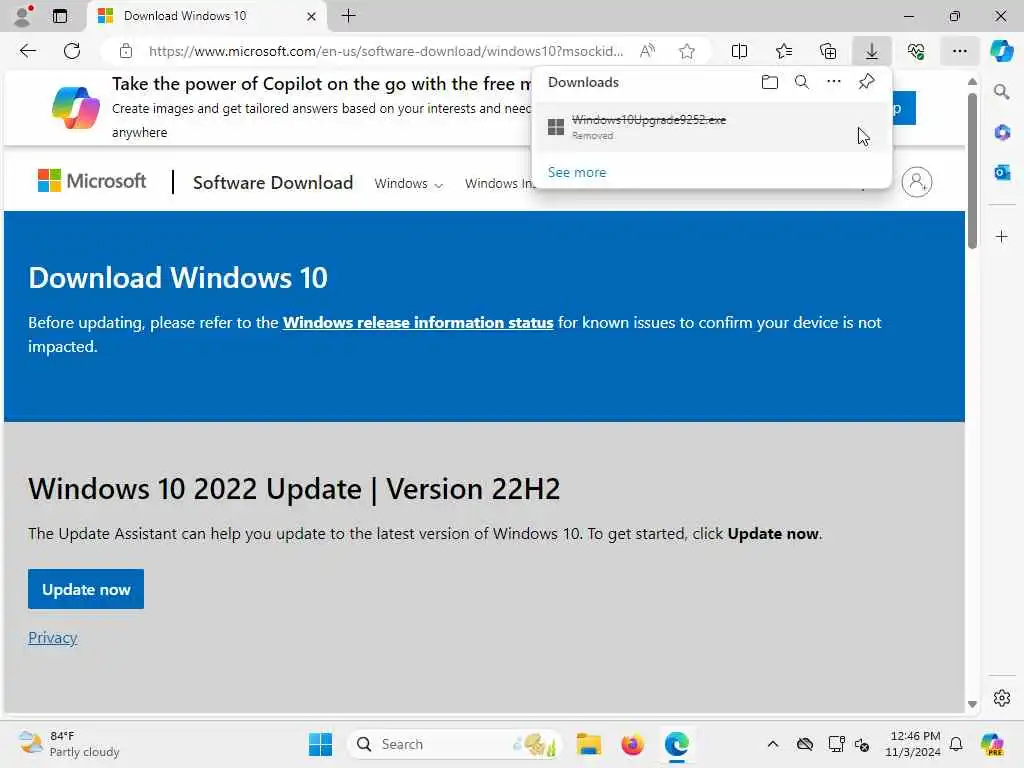View site information lock icon
The height and width of the screenshot is (768, 1024).
pyautogui.click(x=126, y=51)
